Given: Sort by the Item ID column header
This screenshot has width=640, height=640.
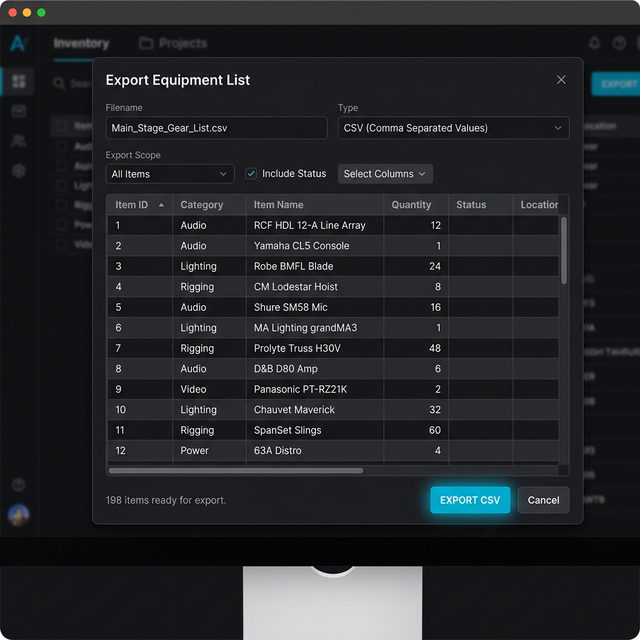Looking at the screenshot, I should point(140,204).
